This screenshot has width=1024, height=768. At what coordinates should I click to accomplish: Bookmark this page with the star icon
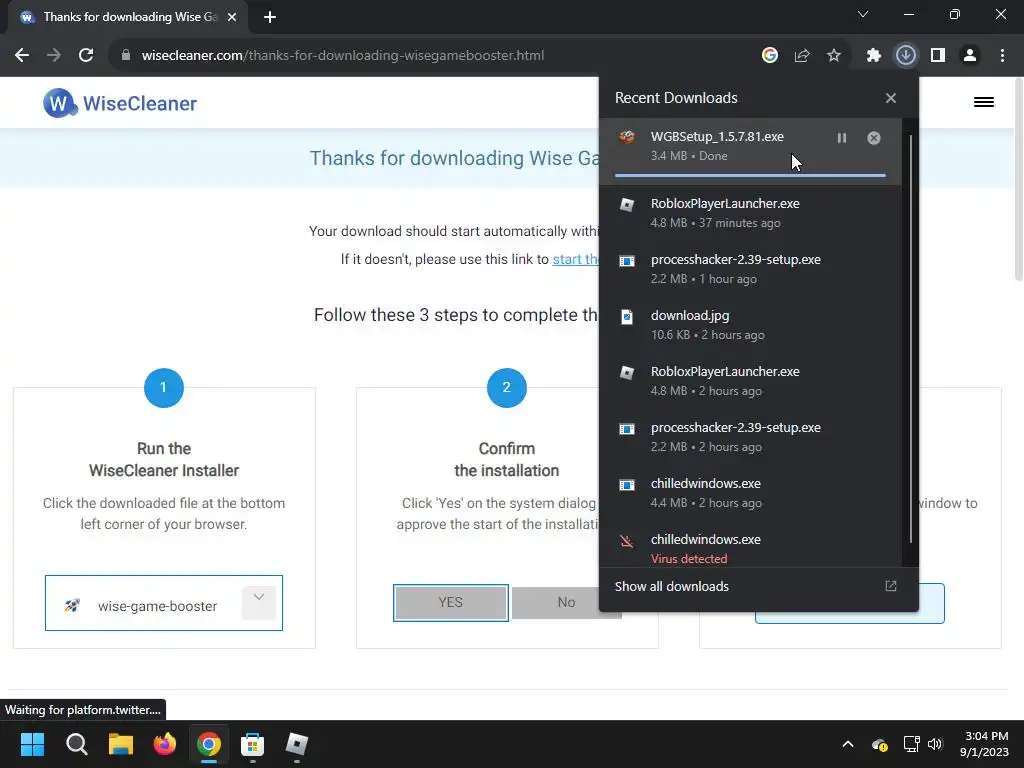[x=834, y=56]
